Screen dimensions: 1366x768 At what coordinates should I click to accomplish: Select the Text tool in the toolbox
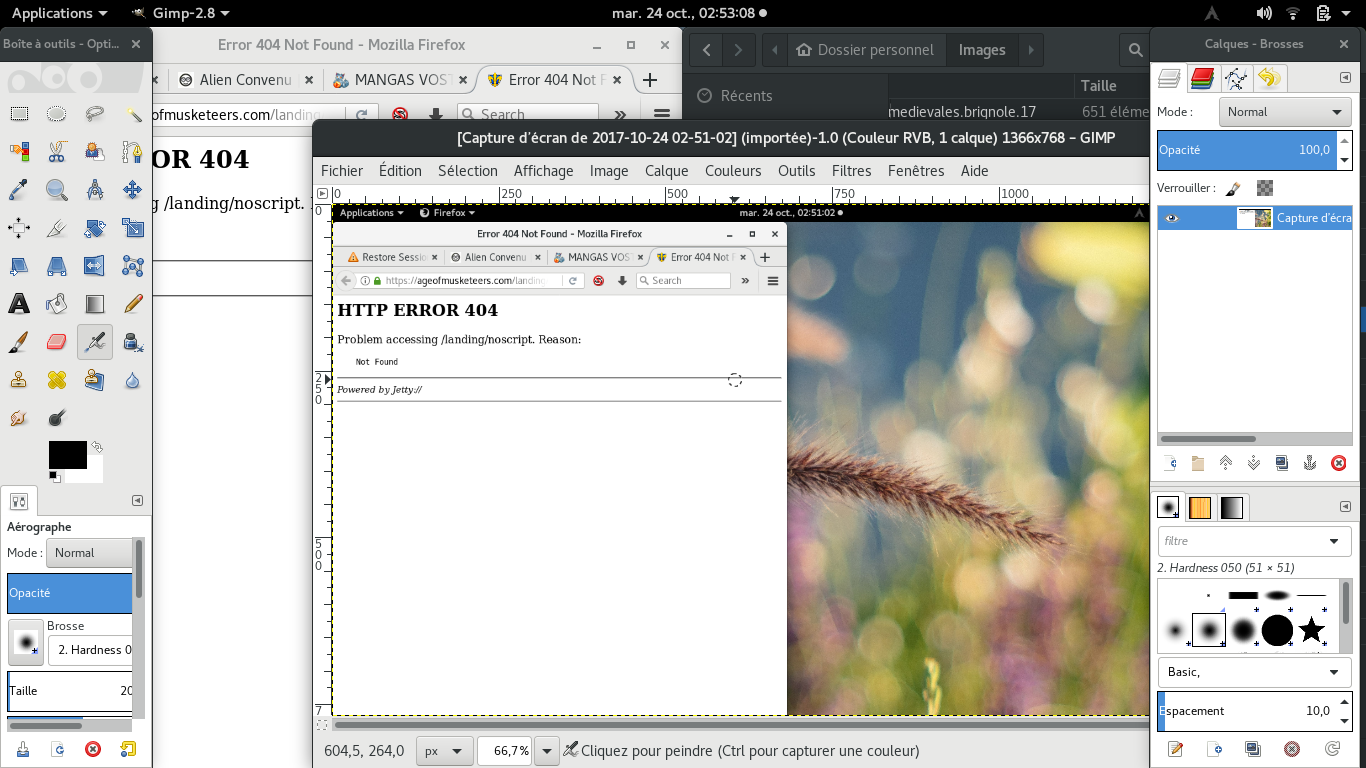coord(19,304)
